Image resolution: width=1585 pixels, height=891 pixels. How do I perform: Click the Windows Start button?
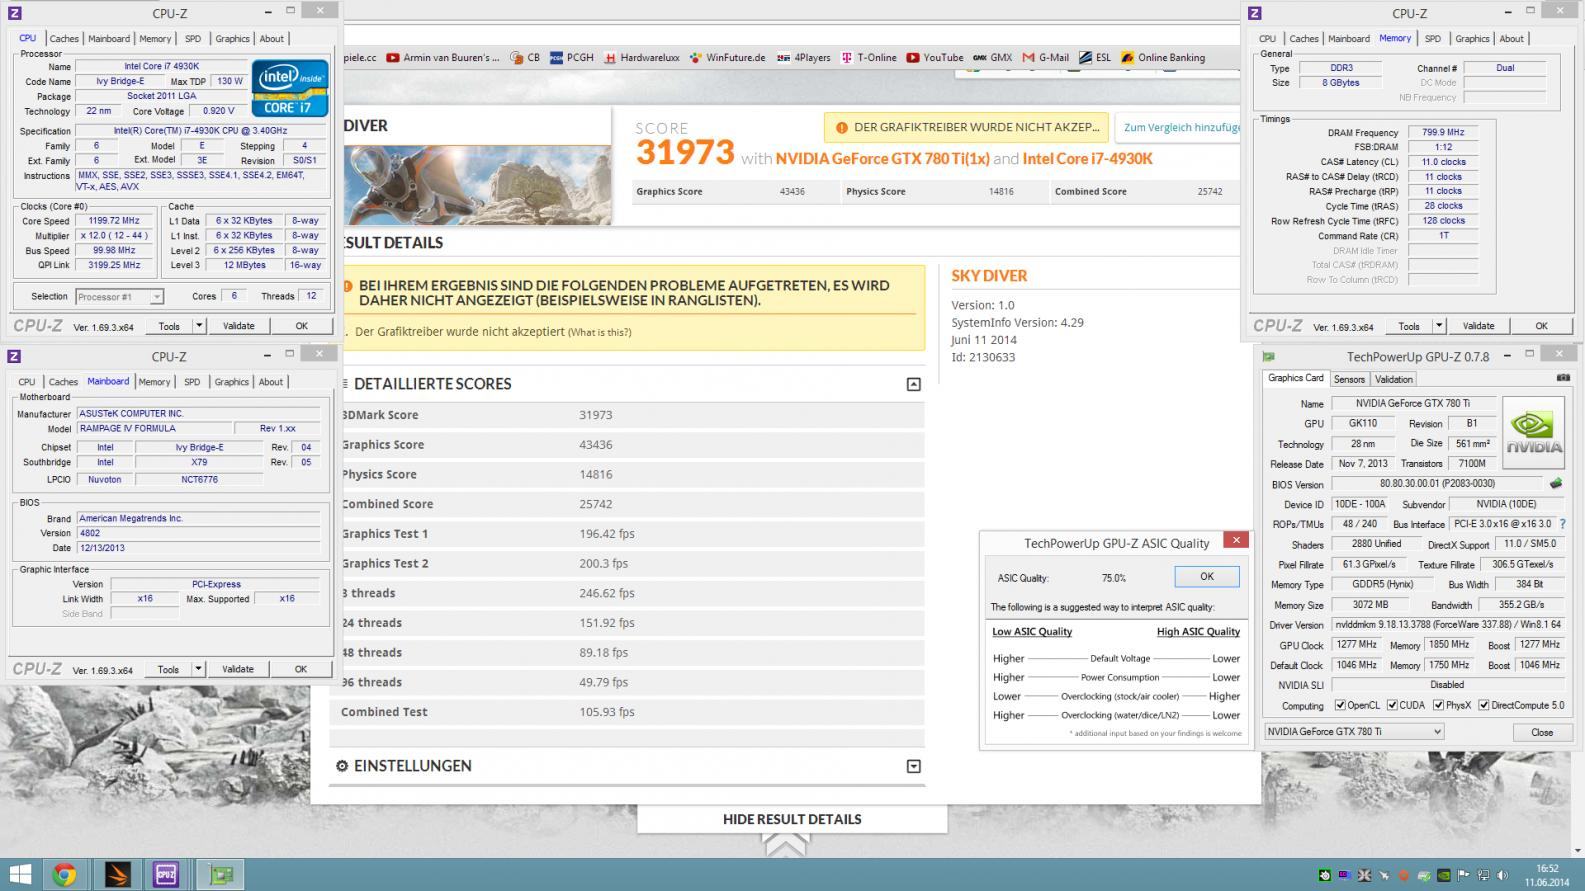(19, 875)
